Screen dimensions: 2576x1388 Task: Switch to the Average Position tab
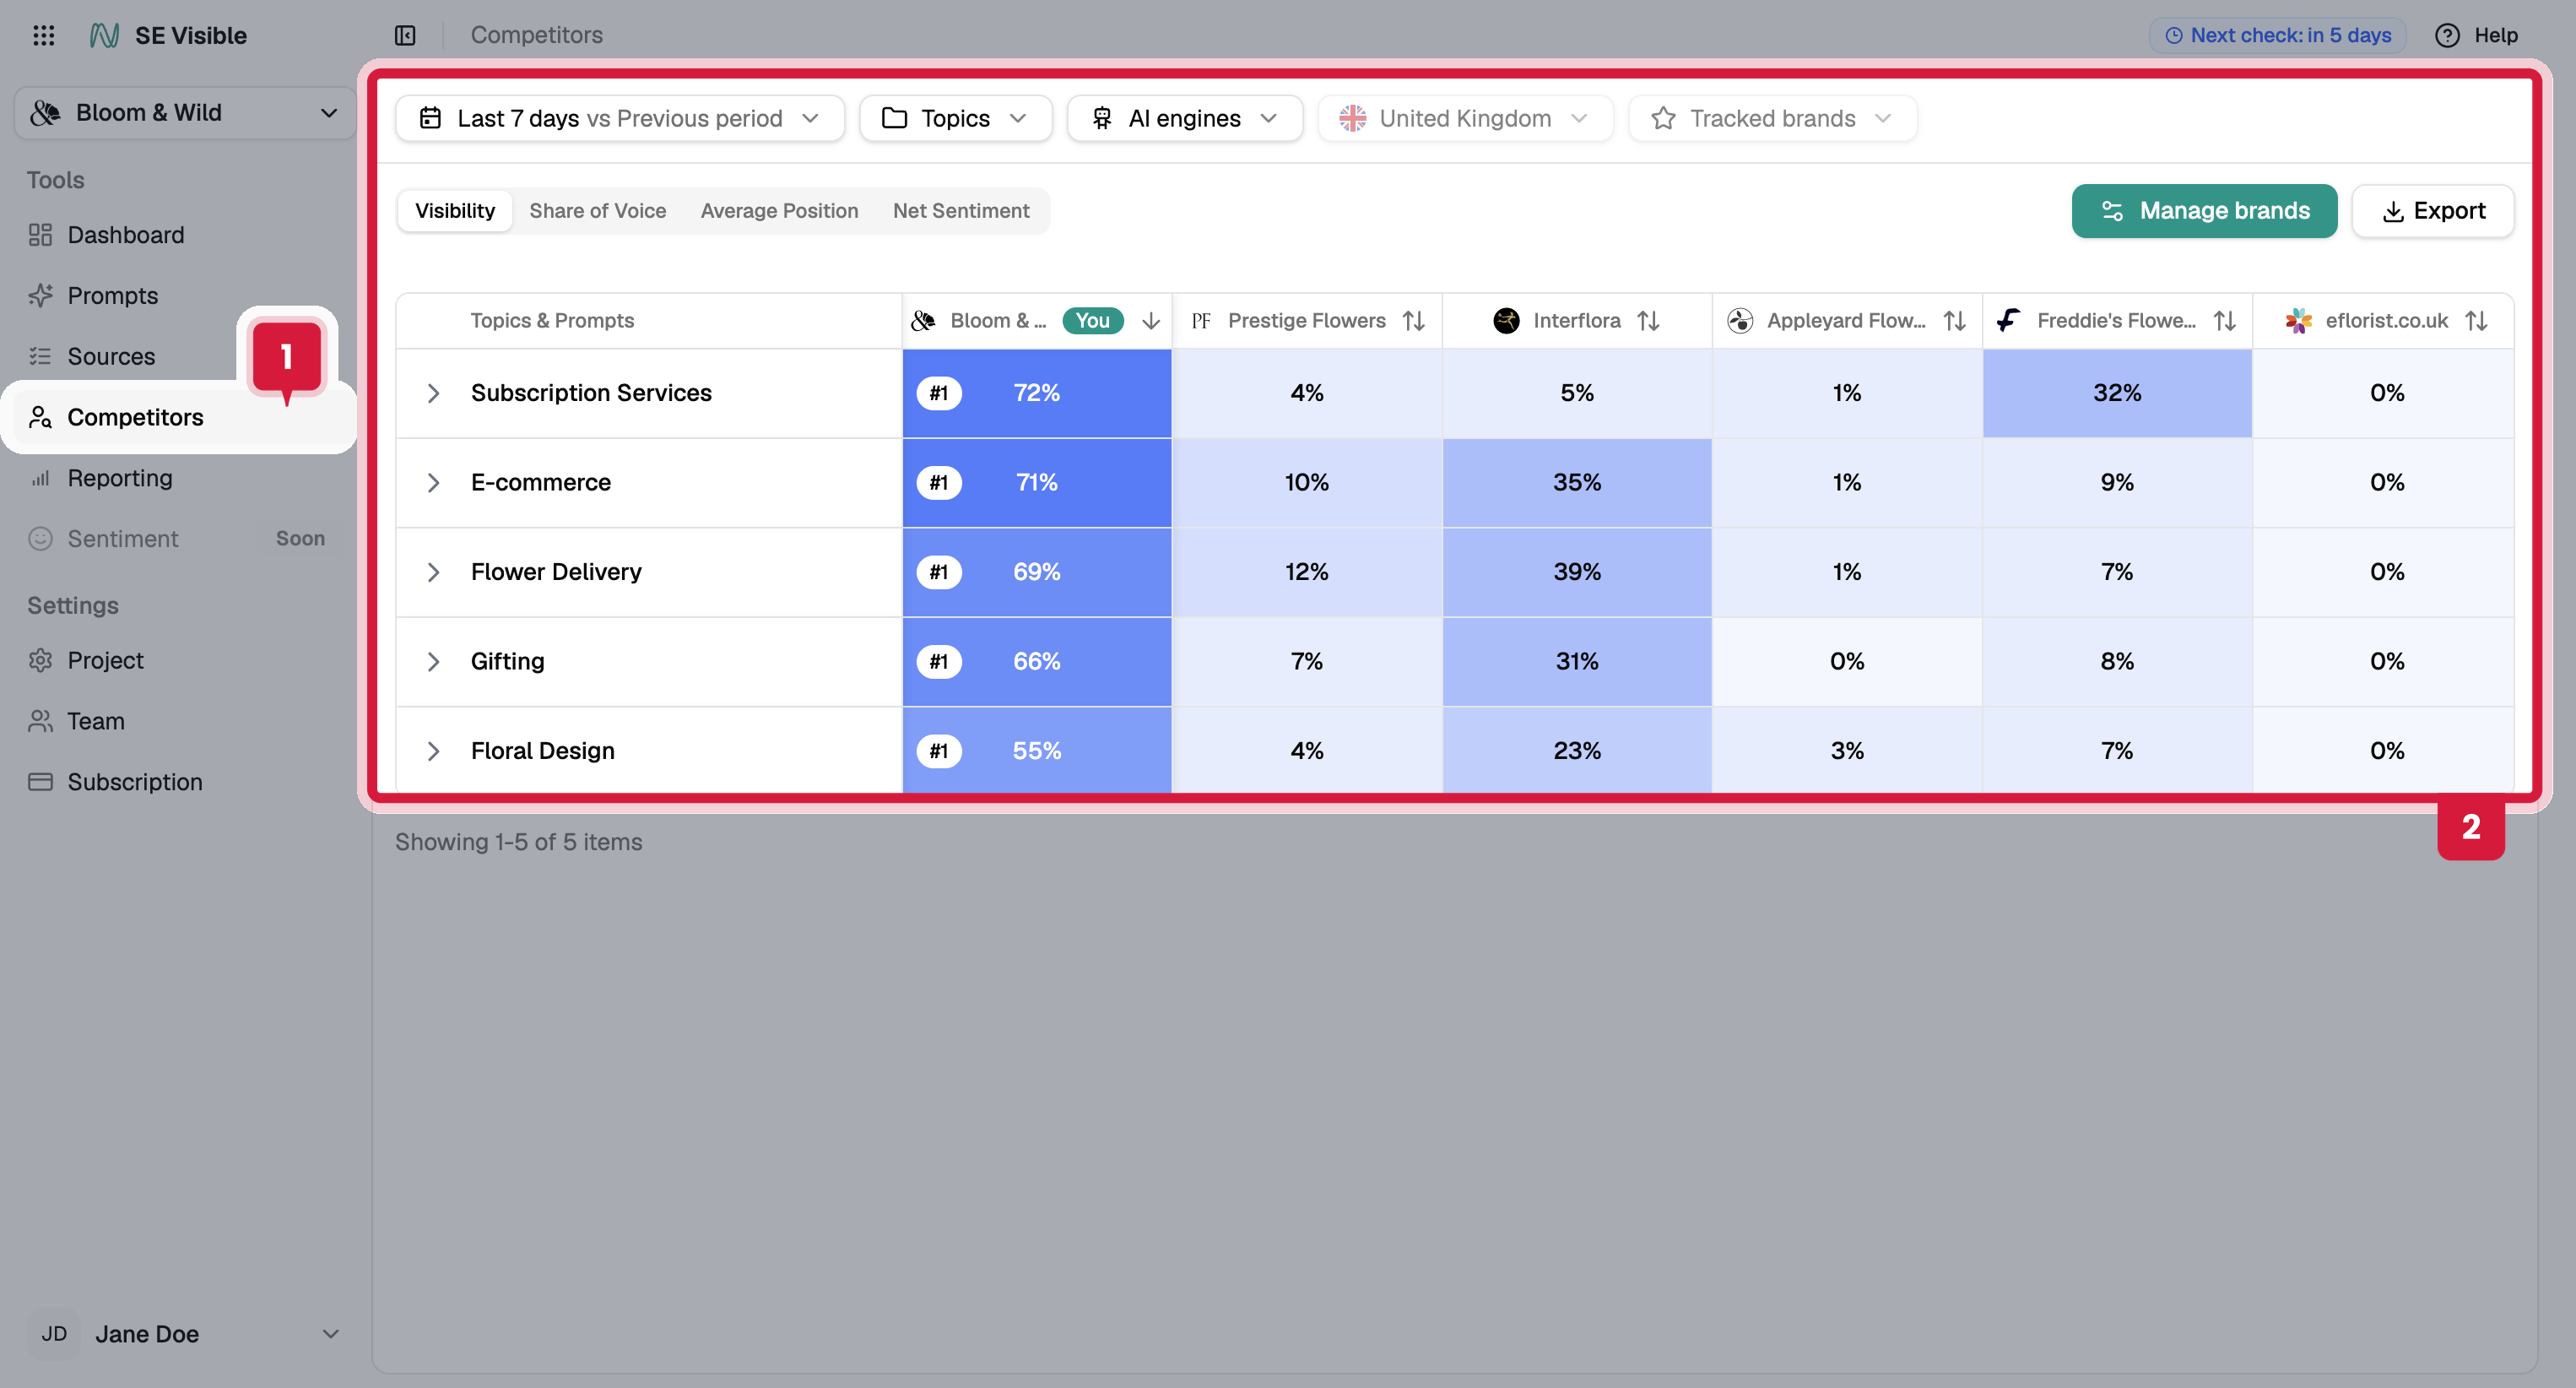pos(779,211)
